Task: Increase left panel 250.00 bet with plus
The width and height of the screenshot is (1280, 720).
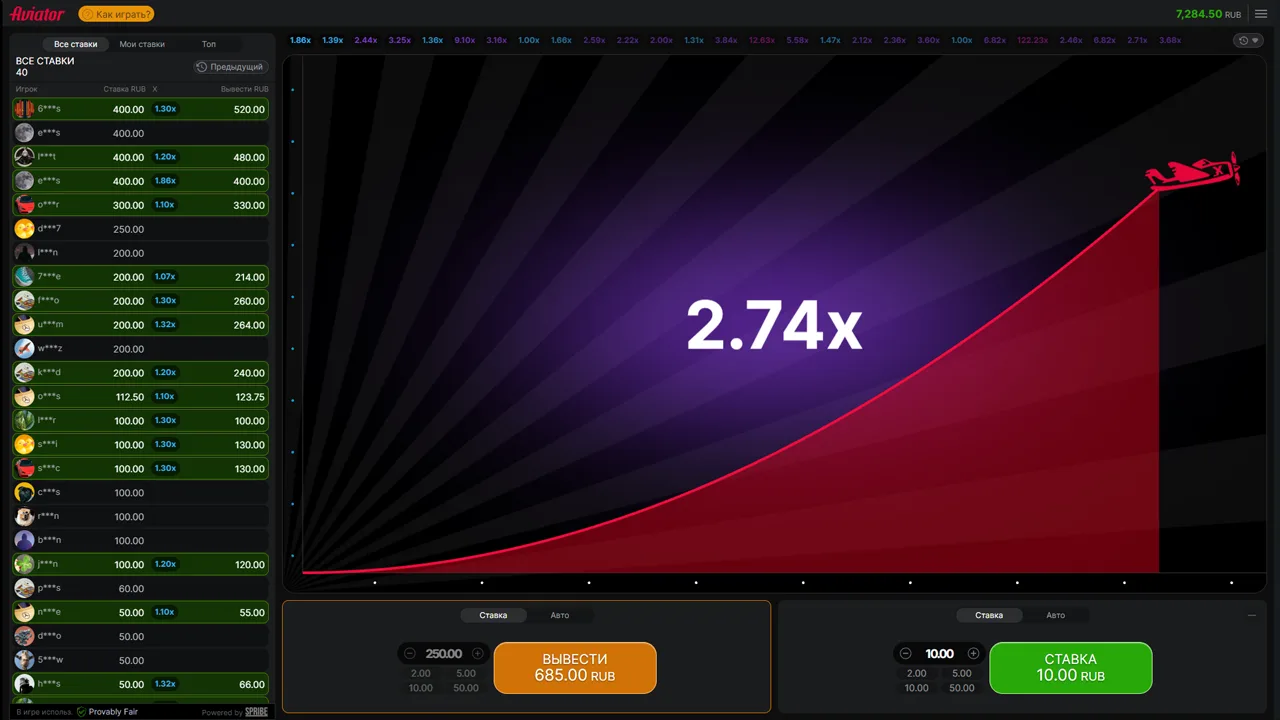Action: point(477,654)
